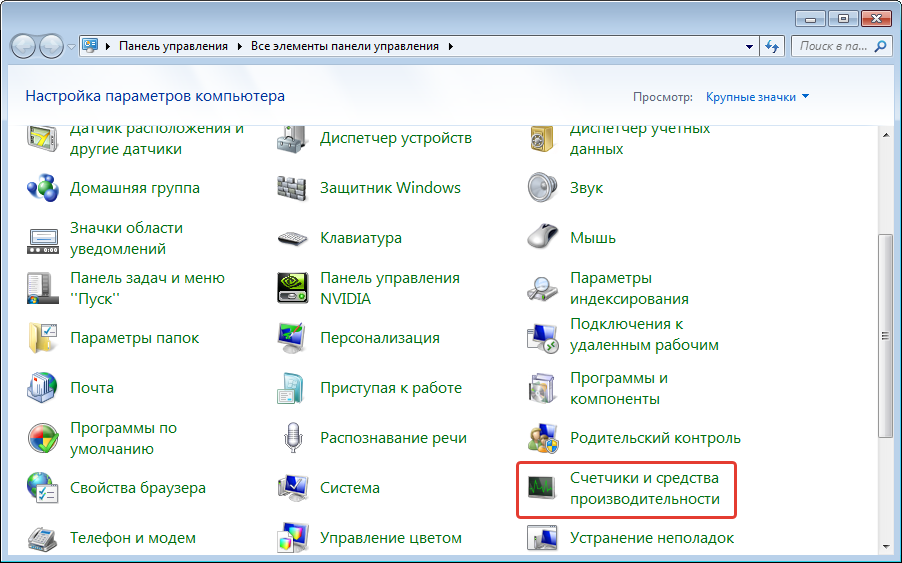
Task: Expand the recent pages arrow beside navigation buttons
Action: (71, 47)
